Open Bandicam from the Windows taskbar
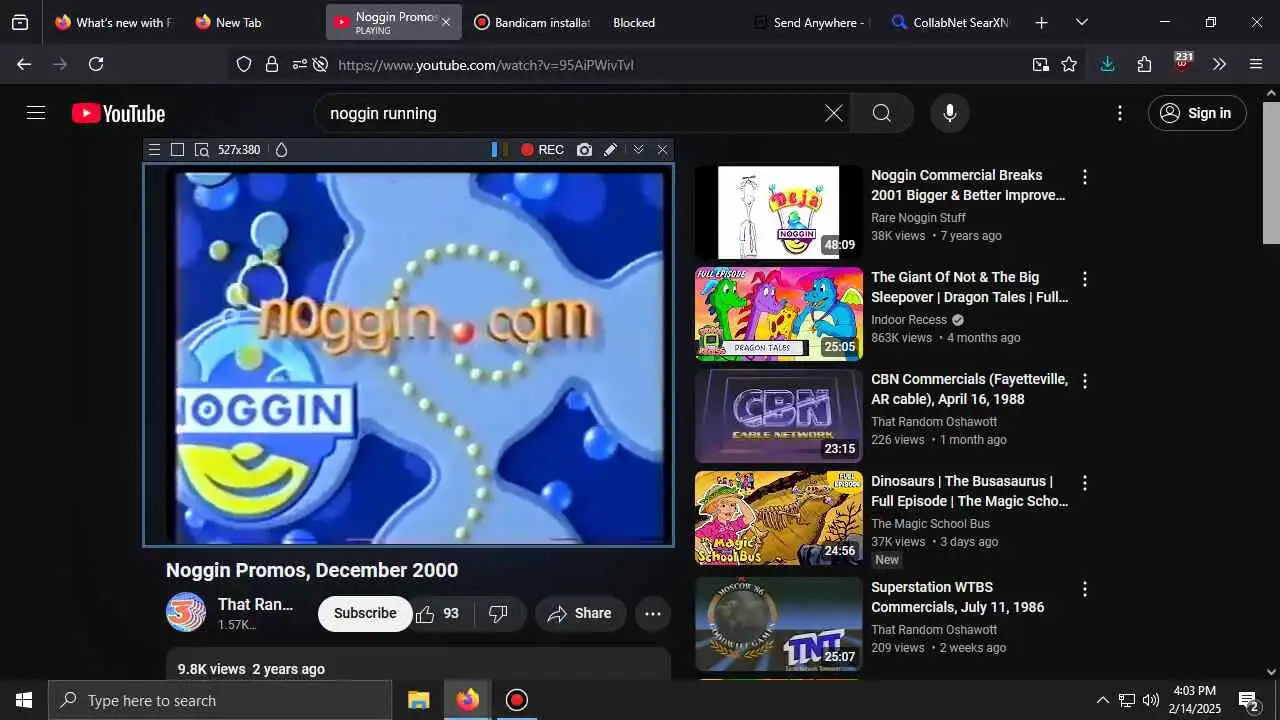The height and width of the screenshot is (720, 1280). 516,700
